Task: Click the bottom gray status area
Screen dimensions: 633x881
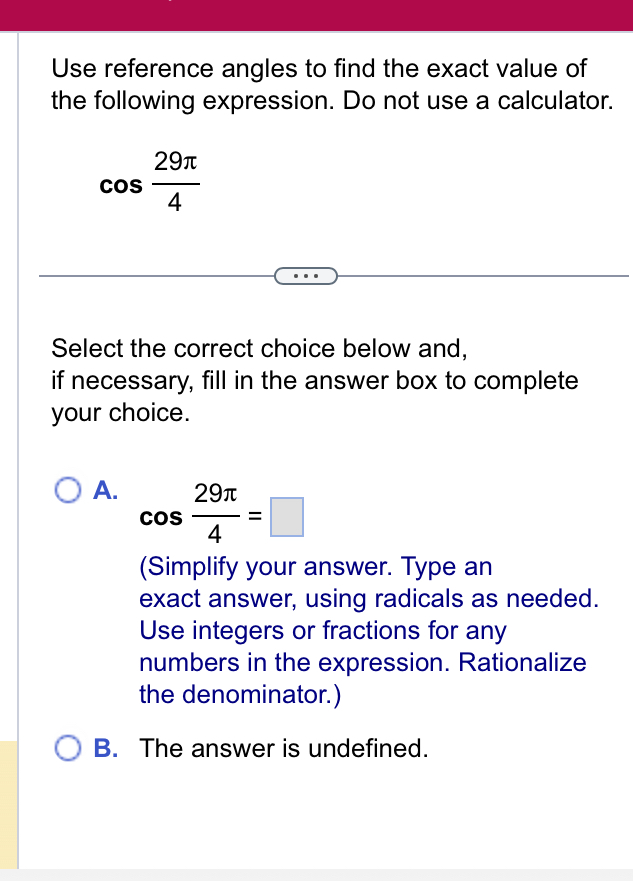Action: coord(316,874)
